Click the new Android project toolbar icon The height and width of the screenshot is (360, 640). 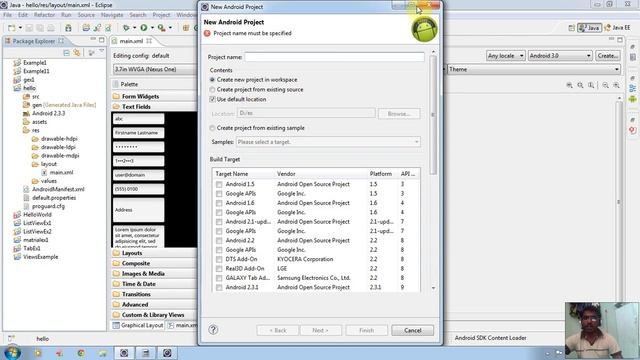pos(86,28)
